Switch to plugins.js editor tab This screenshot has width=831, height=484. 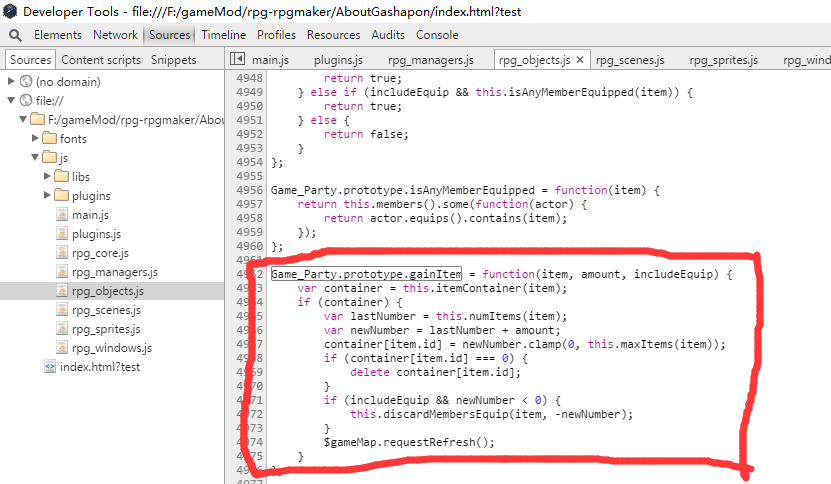coord(338,60)
